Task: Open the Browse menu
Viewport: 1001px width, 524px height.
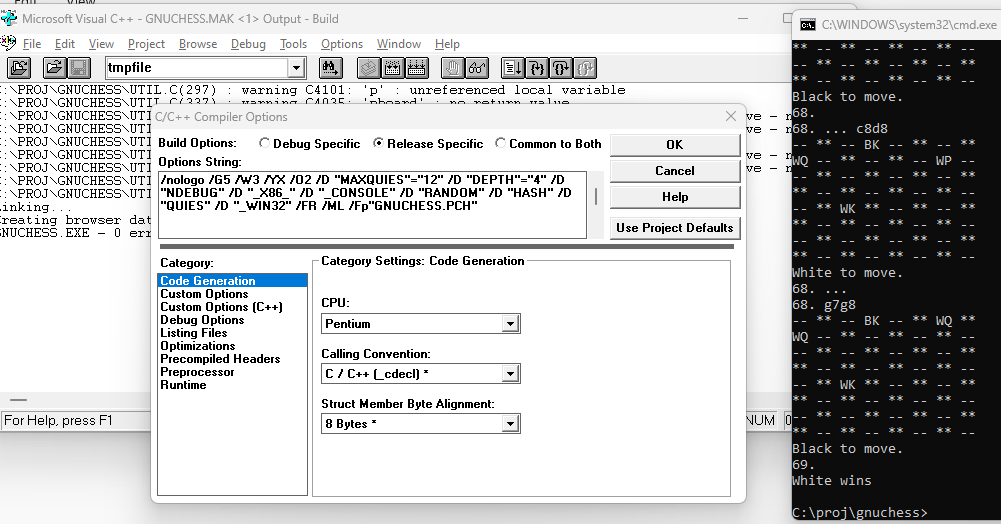Action: [x=198, y=44]
